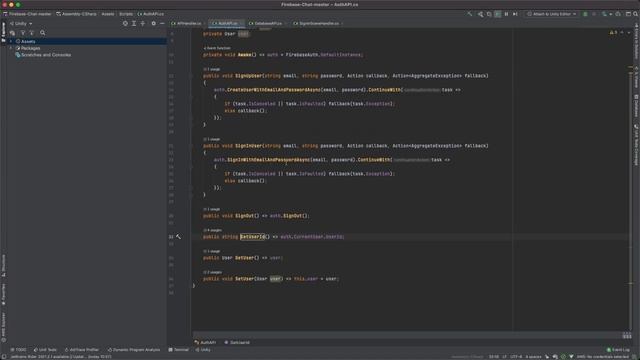Open the Database tool window on right edge
This screenshot has height=360, width=640.
point(636,105)
